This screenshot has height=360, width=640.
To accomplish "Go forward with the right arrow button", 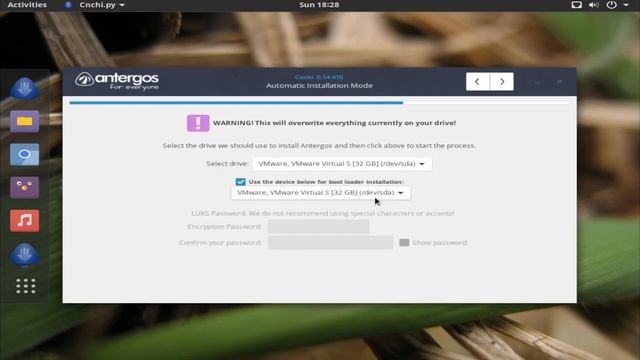I will (x=502, y=82).
